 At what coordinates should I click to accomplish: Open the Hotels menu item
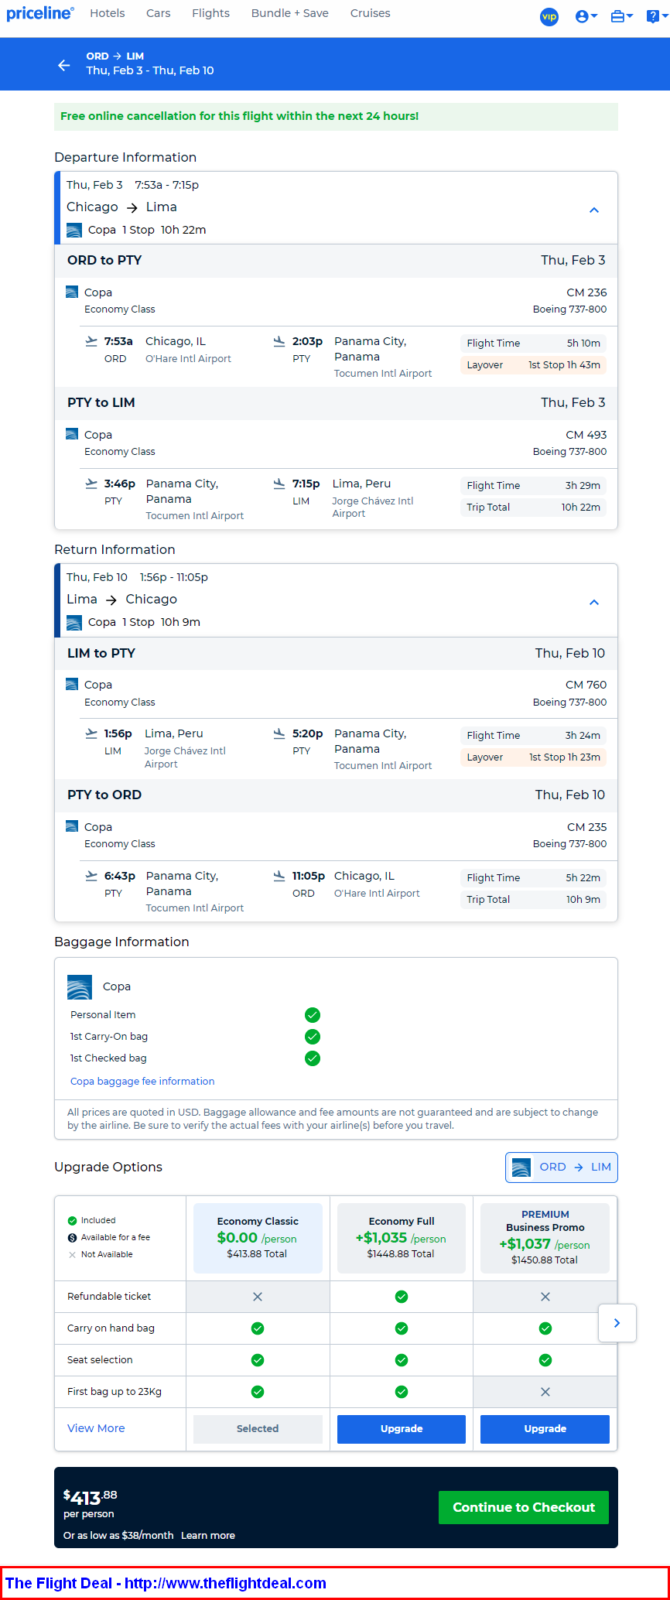pyautogui.click(x=107, y=14)
